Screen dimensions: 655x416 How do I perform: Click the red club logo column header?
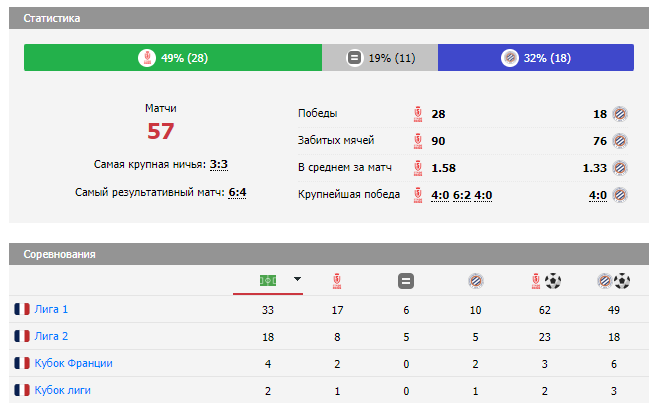(336, 281)
